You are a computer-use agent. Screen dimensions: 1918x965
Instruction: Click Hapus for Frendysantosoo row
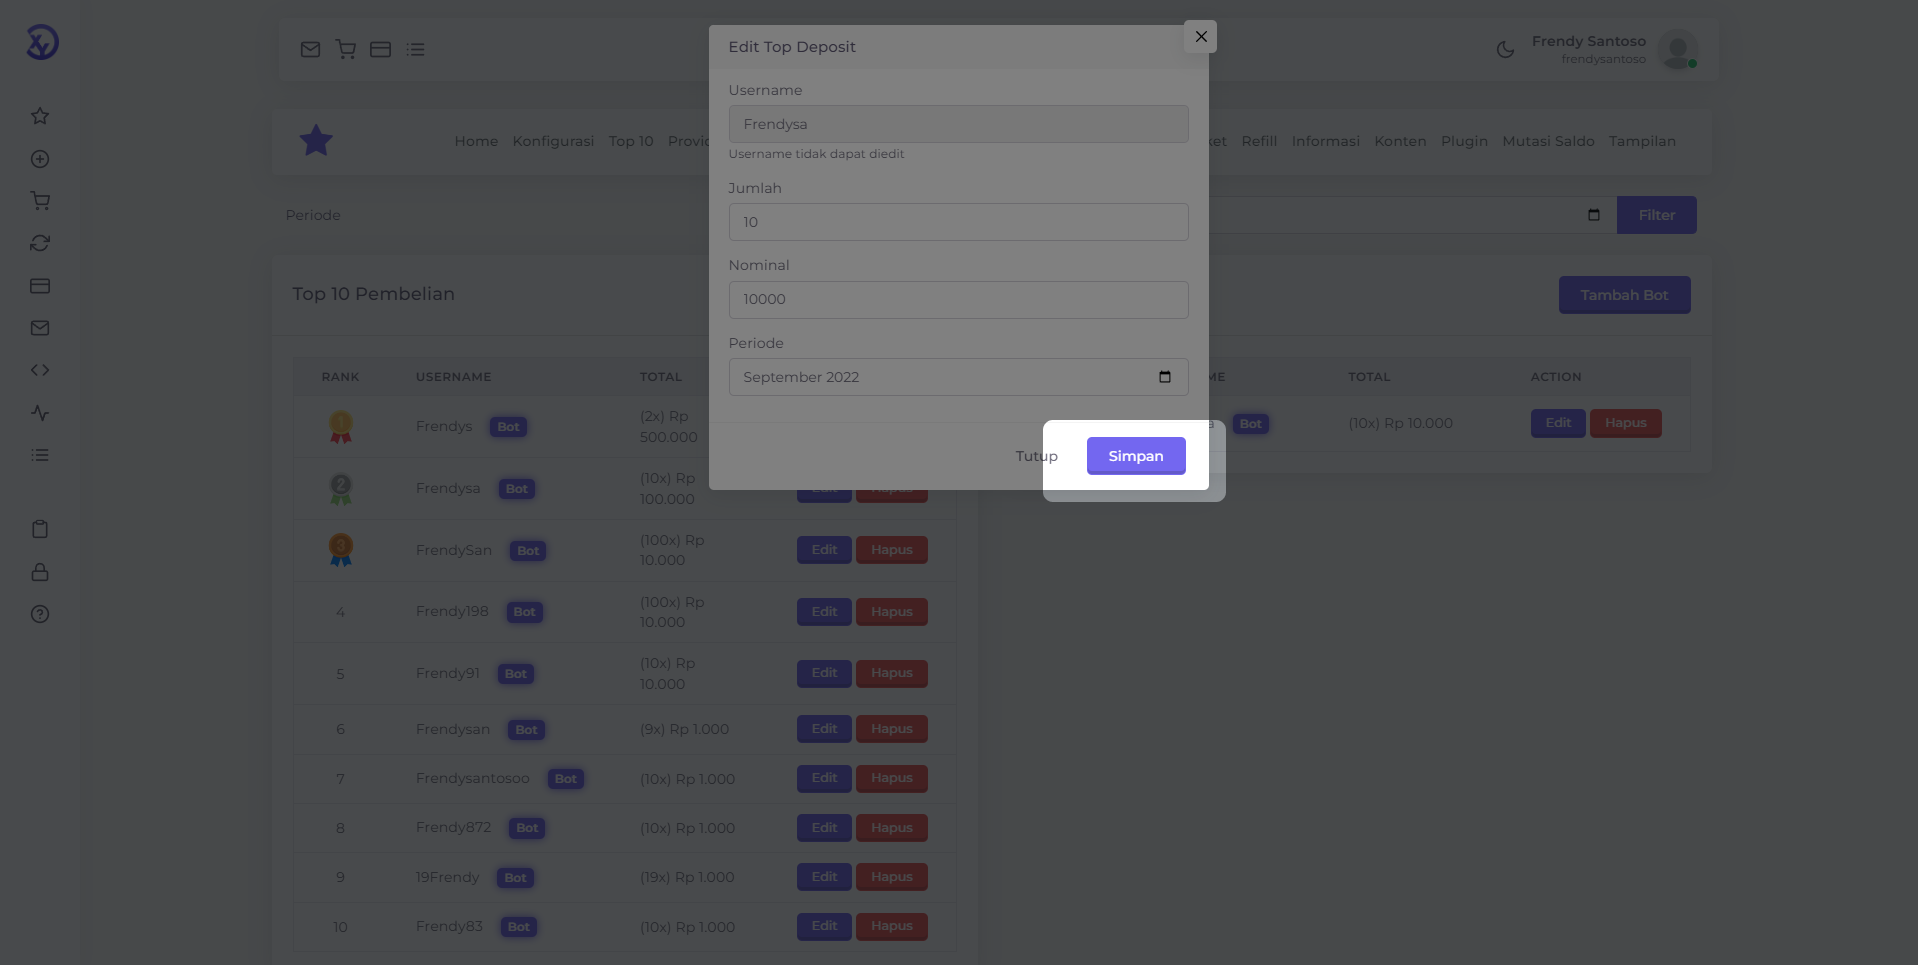tap(891, 778)
